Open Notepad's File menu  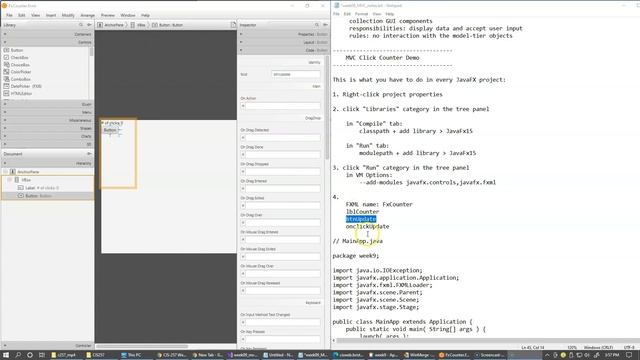[x=336, y=14]
